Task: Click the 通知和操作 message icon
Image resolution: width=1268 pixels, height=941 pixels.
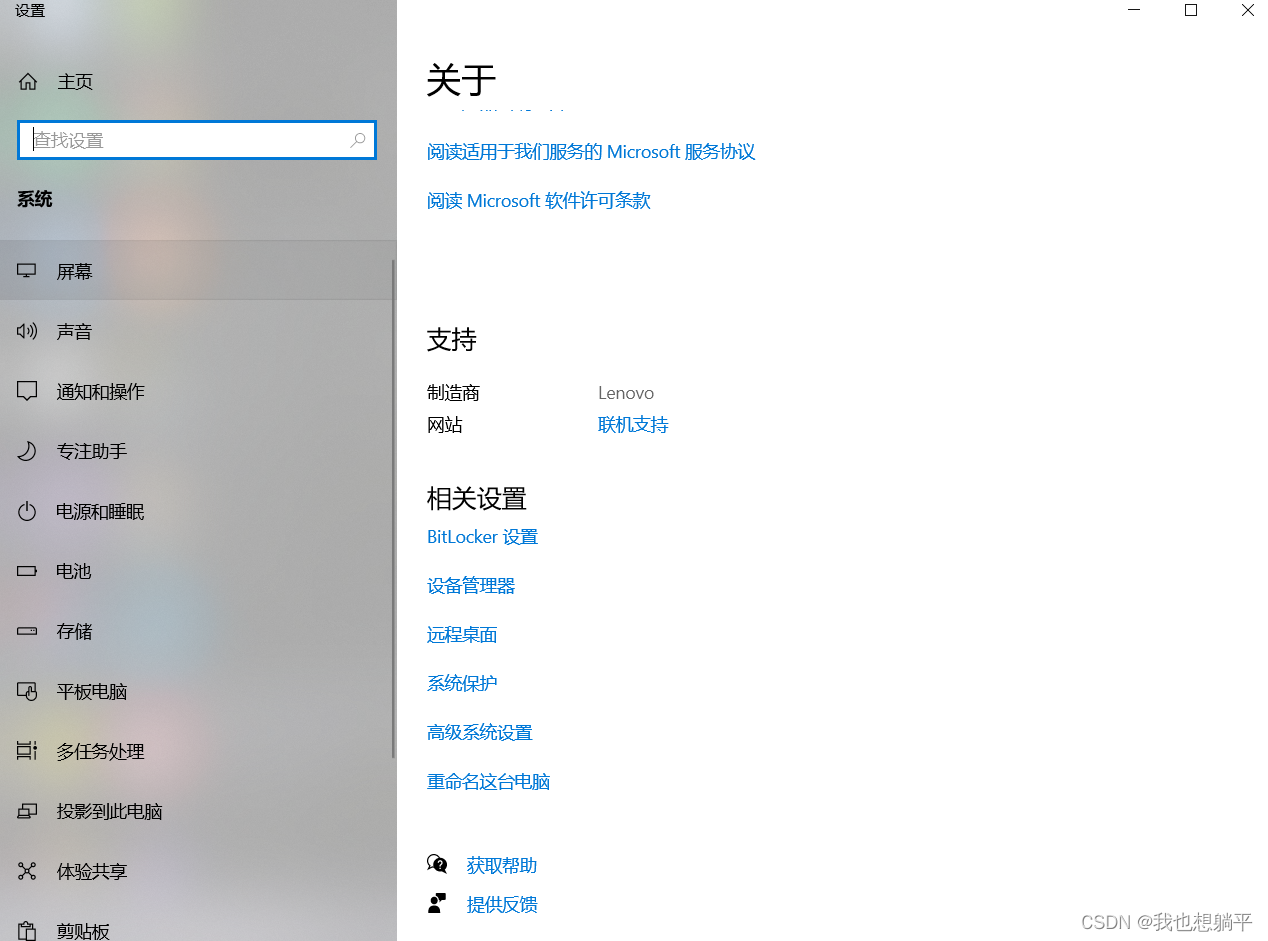Action: [27, 391]
